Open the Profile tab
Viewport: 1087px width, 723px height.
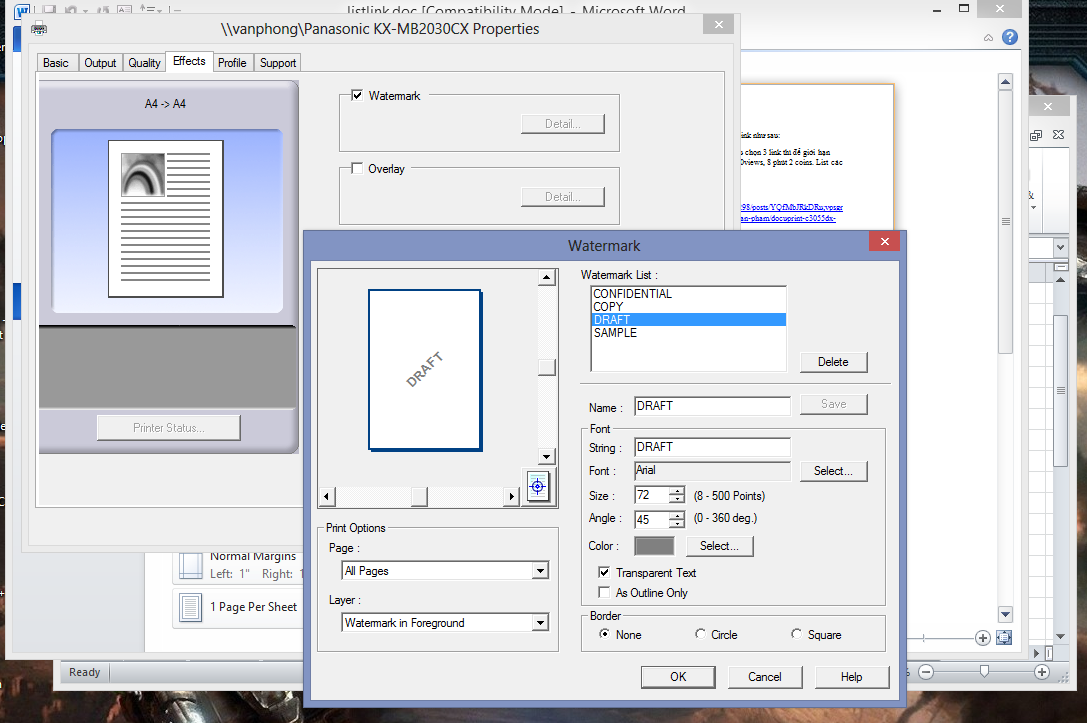coord(232,63)
